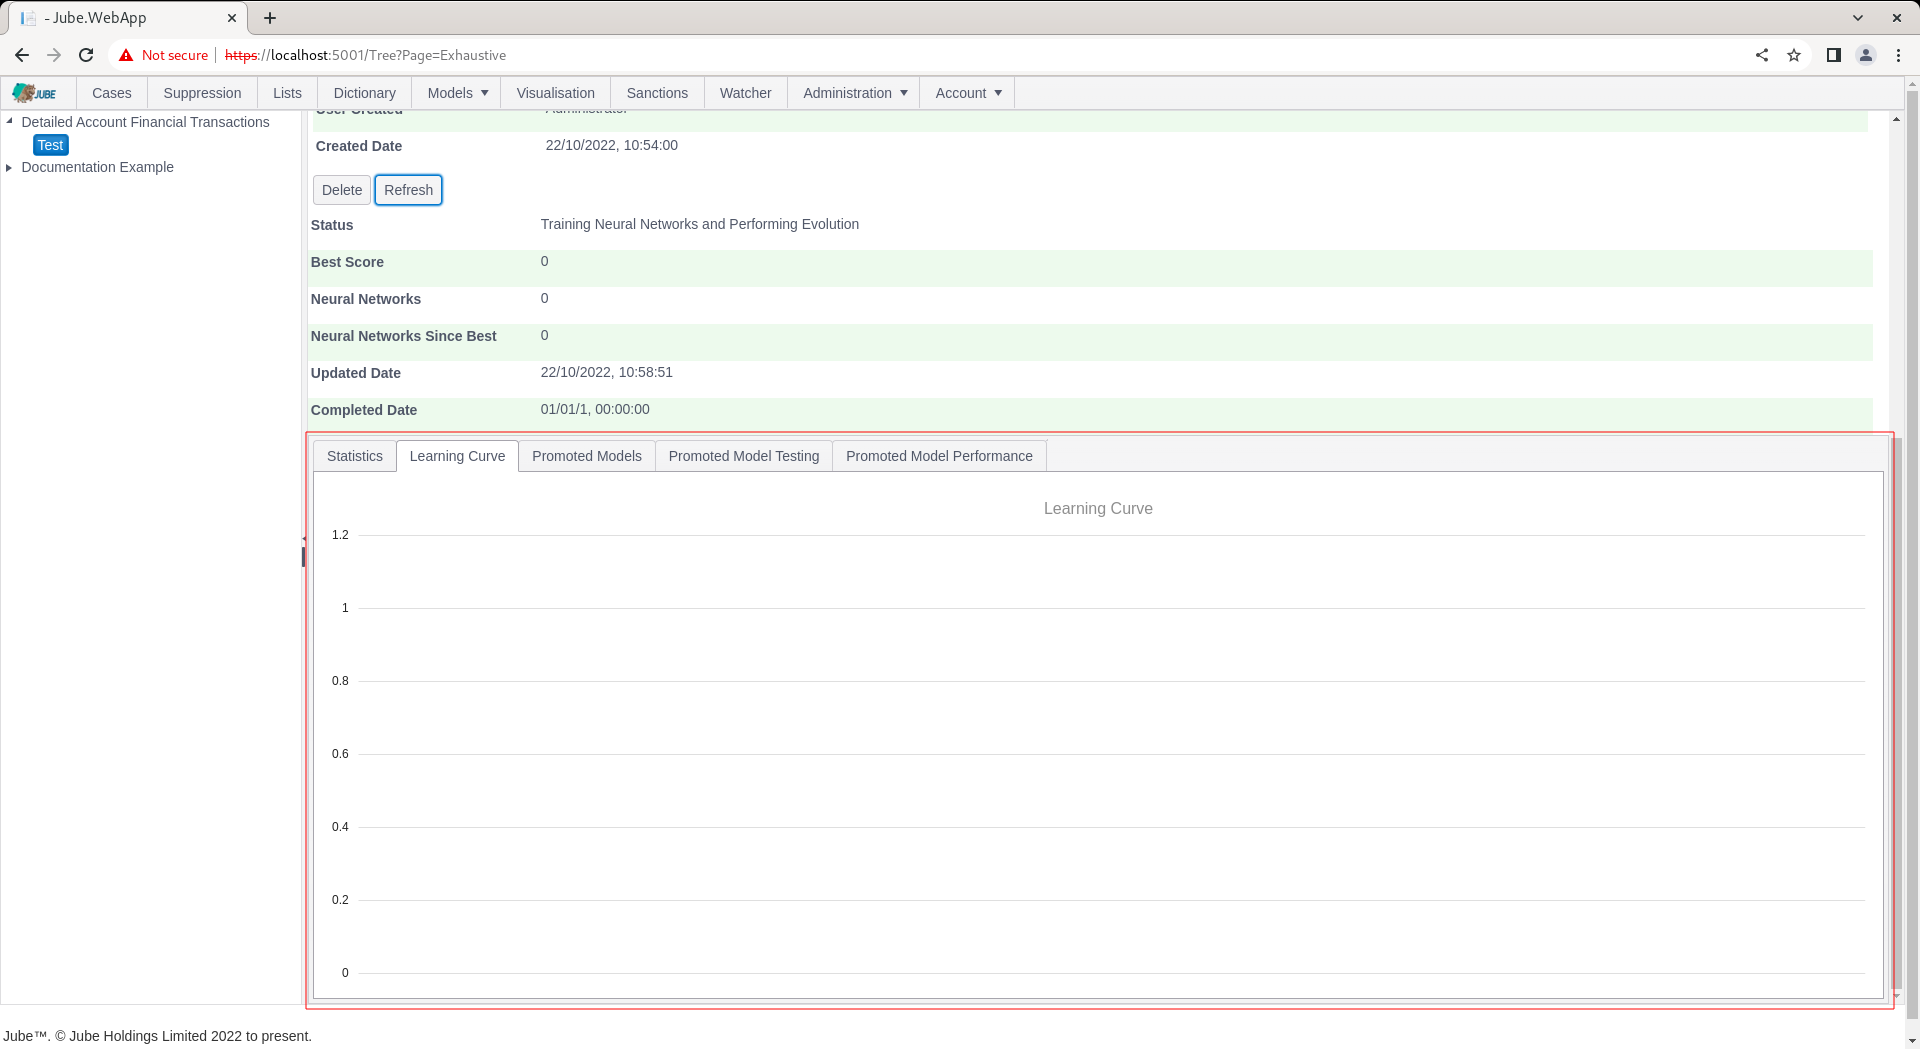Click the Learning Curve chart title
Image resolution: width=1920 pixels, height=1049 pixels.
(x=1098, y=508)
